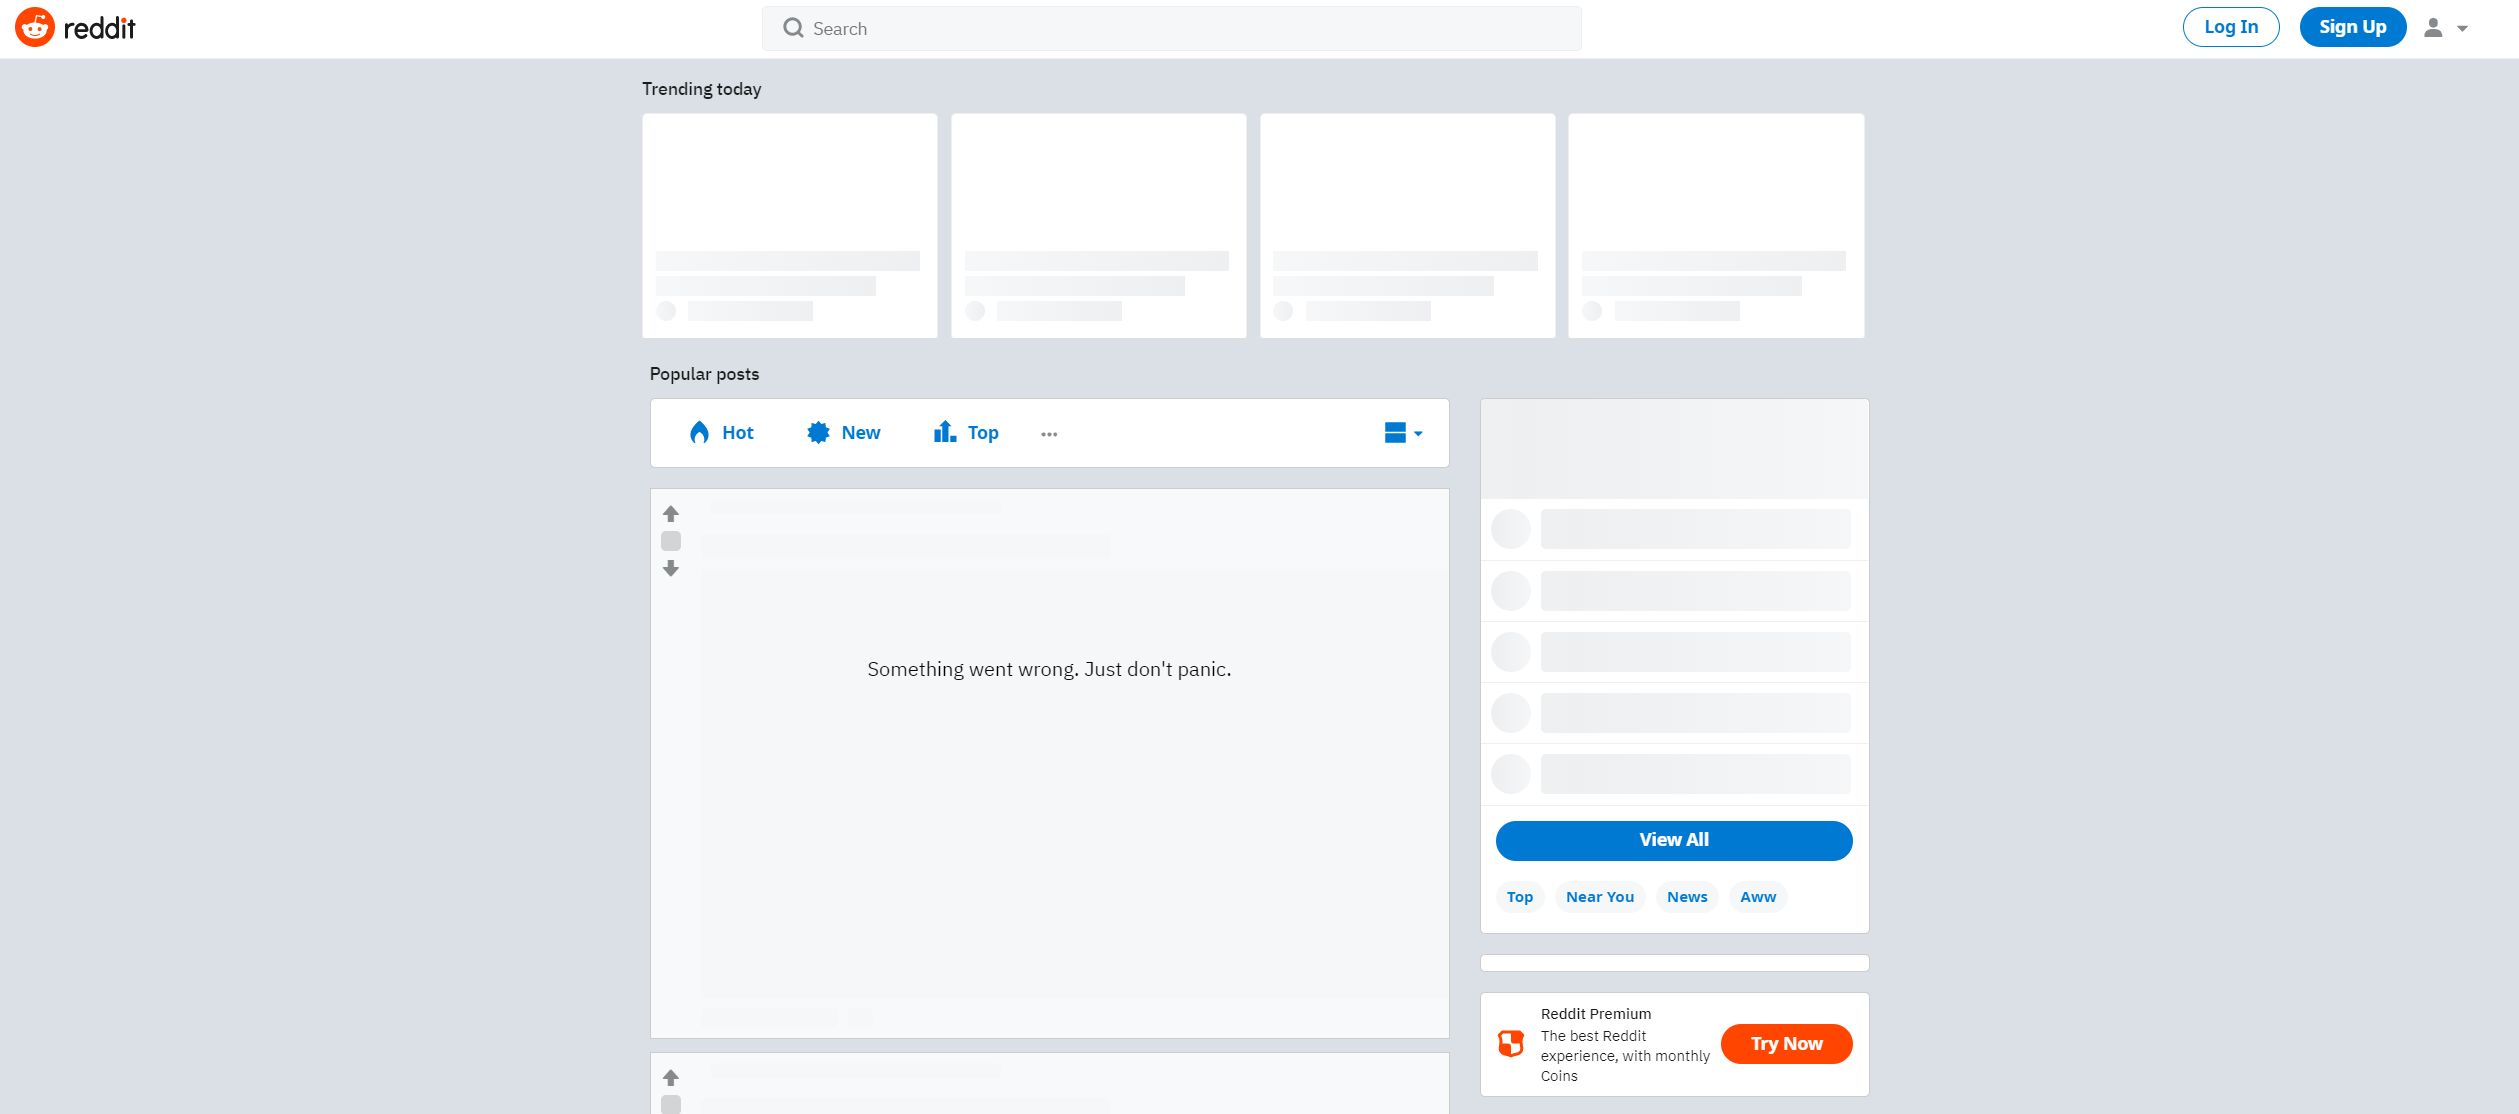Click the New starburst icon

click(x=818, y=432)
